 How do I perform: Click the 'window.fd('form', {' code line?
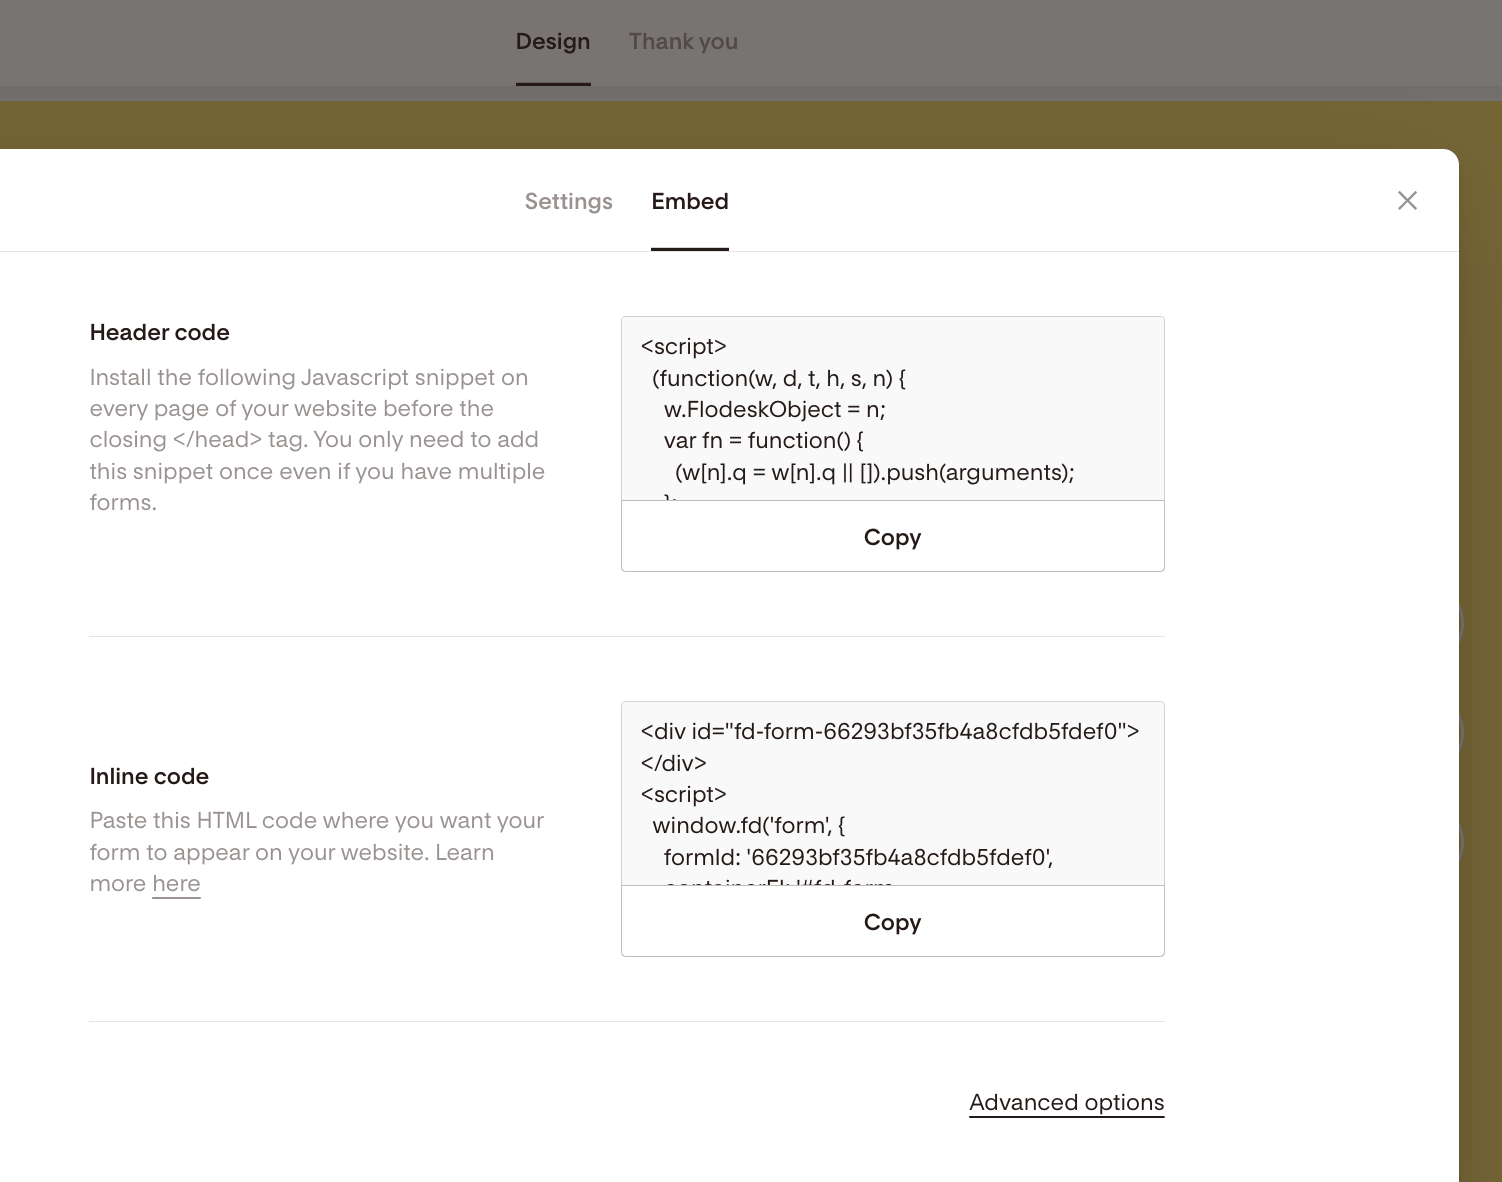point(749,825)
